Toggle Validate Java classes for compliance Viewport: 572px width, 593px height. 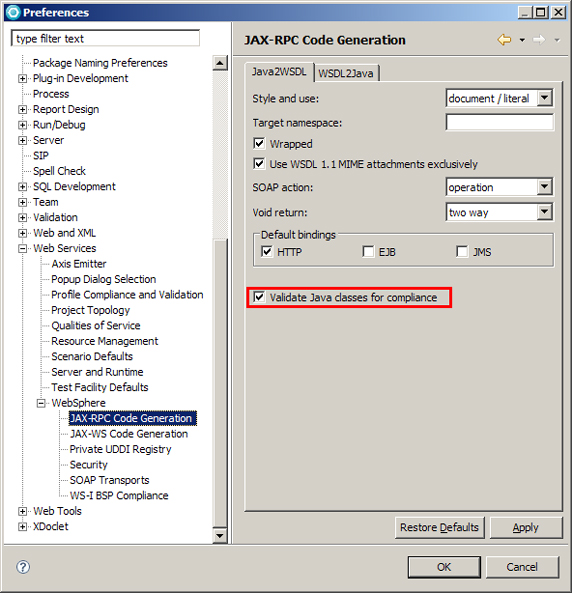pos(259,297)
